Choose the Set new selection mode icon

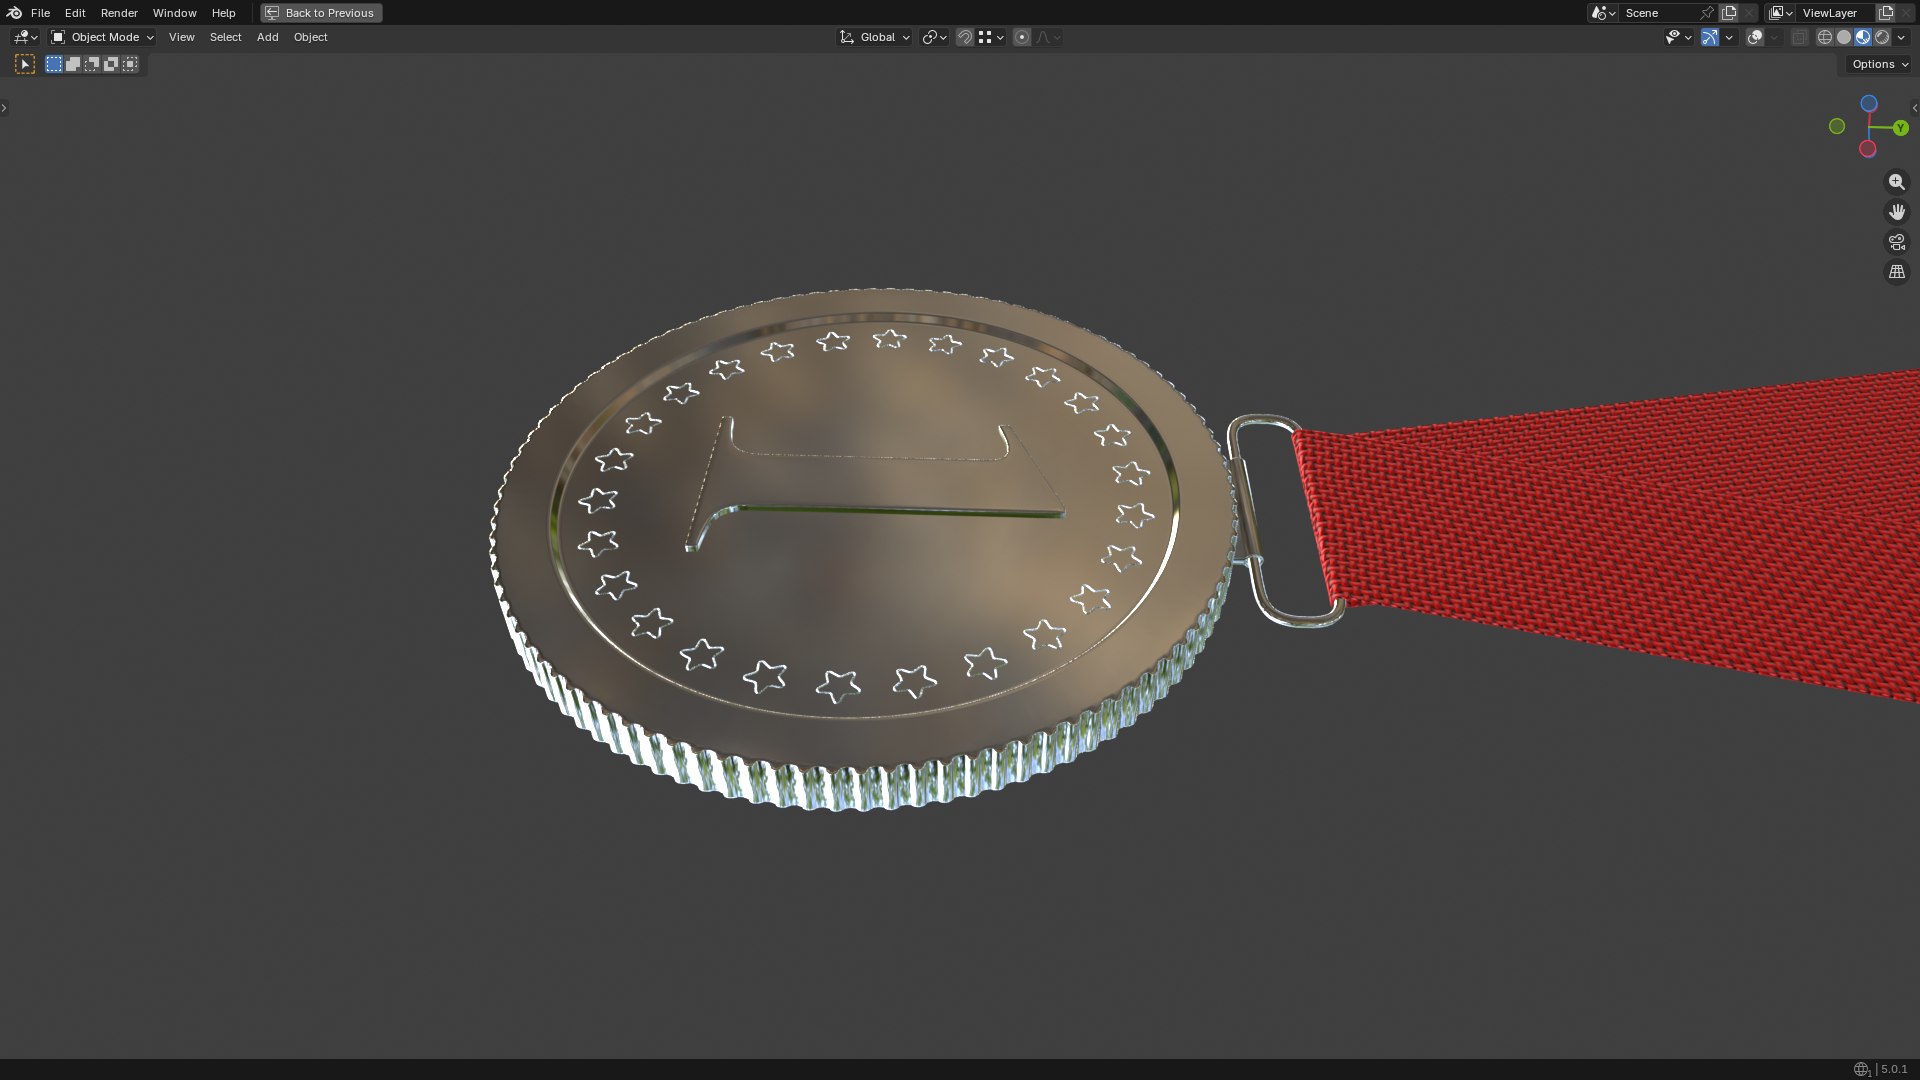(54, 64)
